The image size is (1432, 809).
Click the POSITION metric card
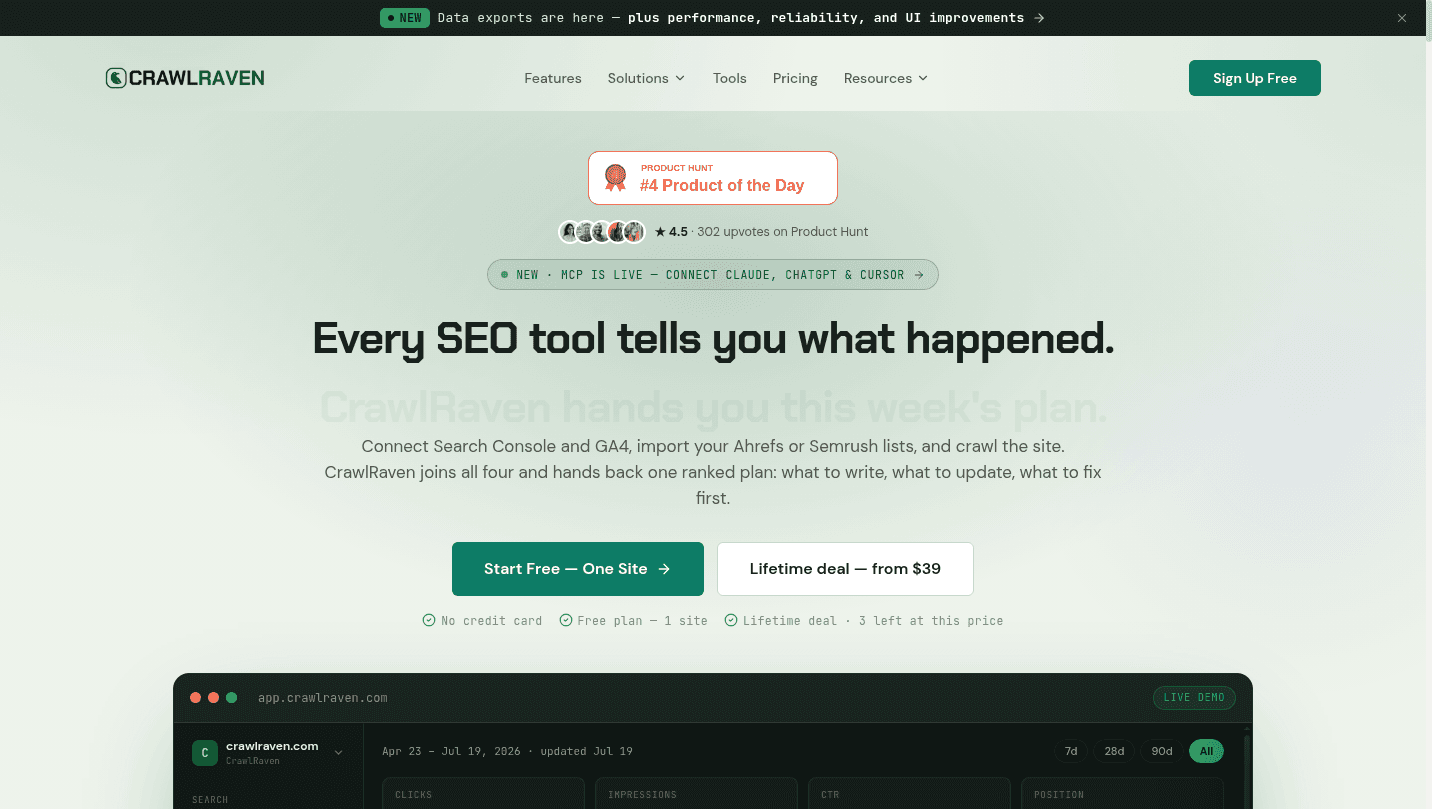tap(1122, 794)
